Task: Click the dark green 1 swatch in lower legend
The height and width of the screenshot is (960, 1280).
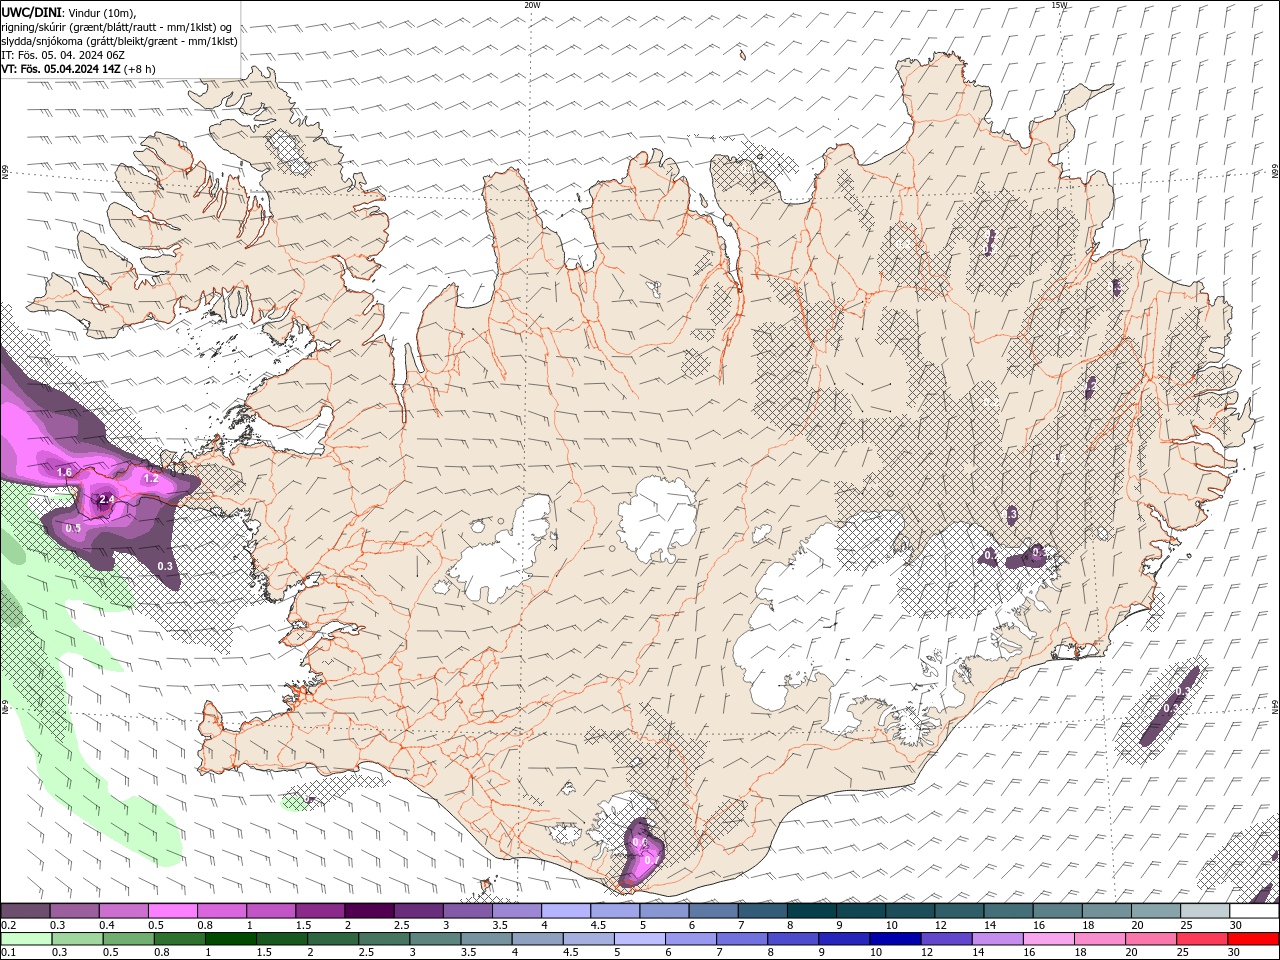Action: click(x=230, y=939)
